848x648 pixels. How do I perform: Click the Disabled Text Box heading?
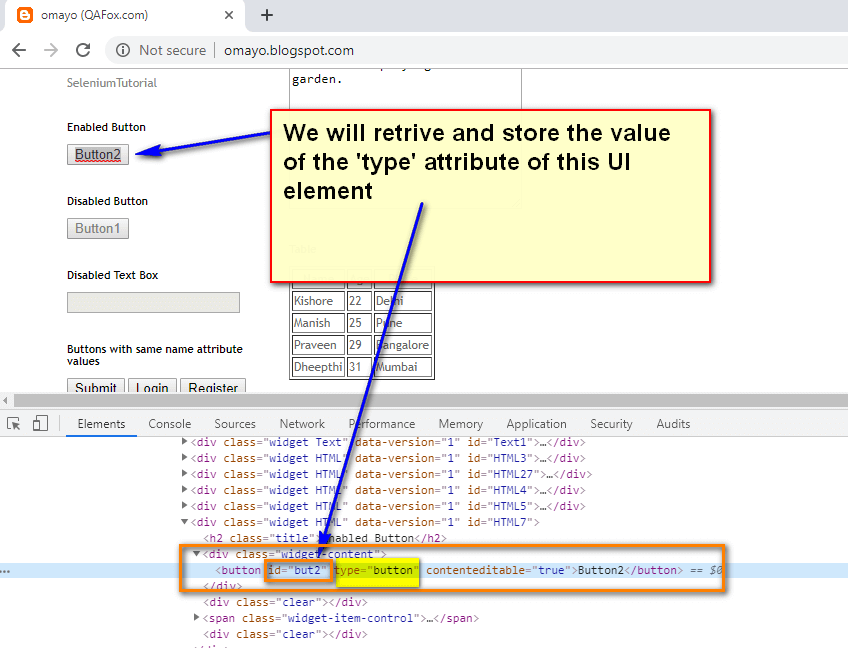112,275
